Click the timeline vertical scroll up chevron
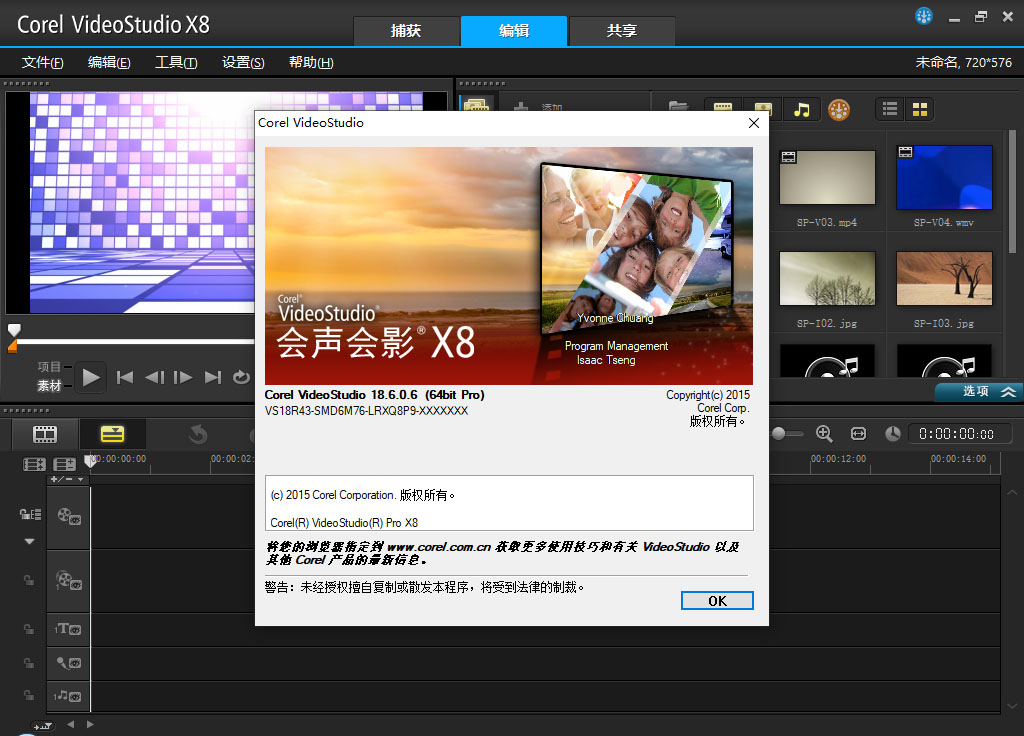This screenshot has height=736, width=1024. tap(1012, 492)
